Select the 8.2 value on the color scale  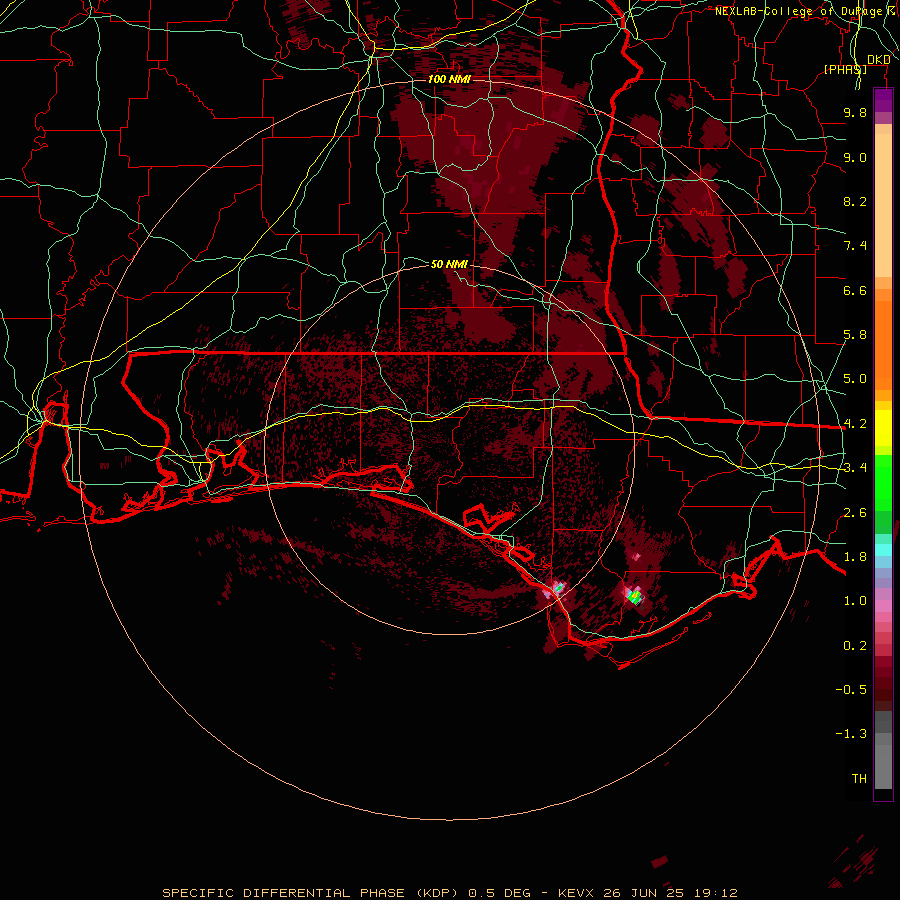pyautogui.click(x=855, y=201)
